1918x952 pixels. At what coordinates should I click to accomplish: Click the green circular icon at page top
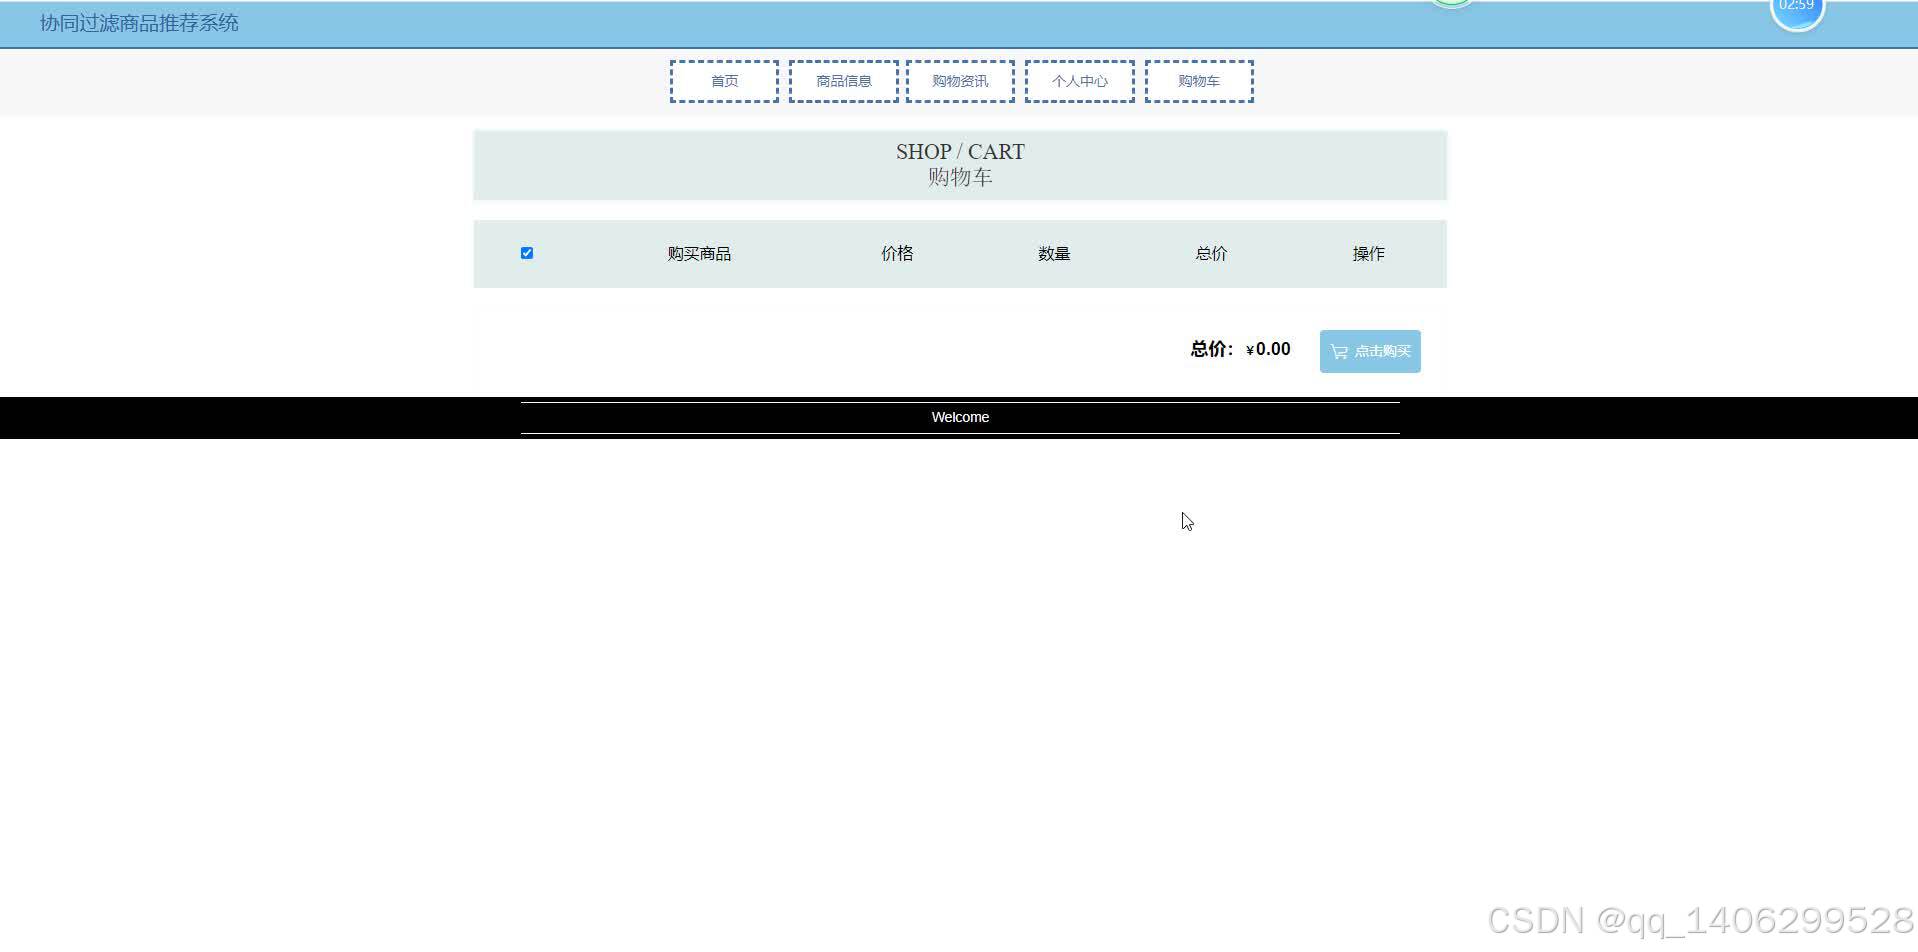[x=1449, y=5]
